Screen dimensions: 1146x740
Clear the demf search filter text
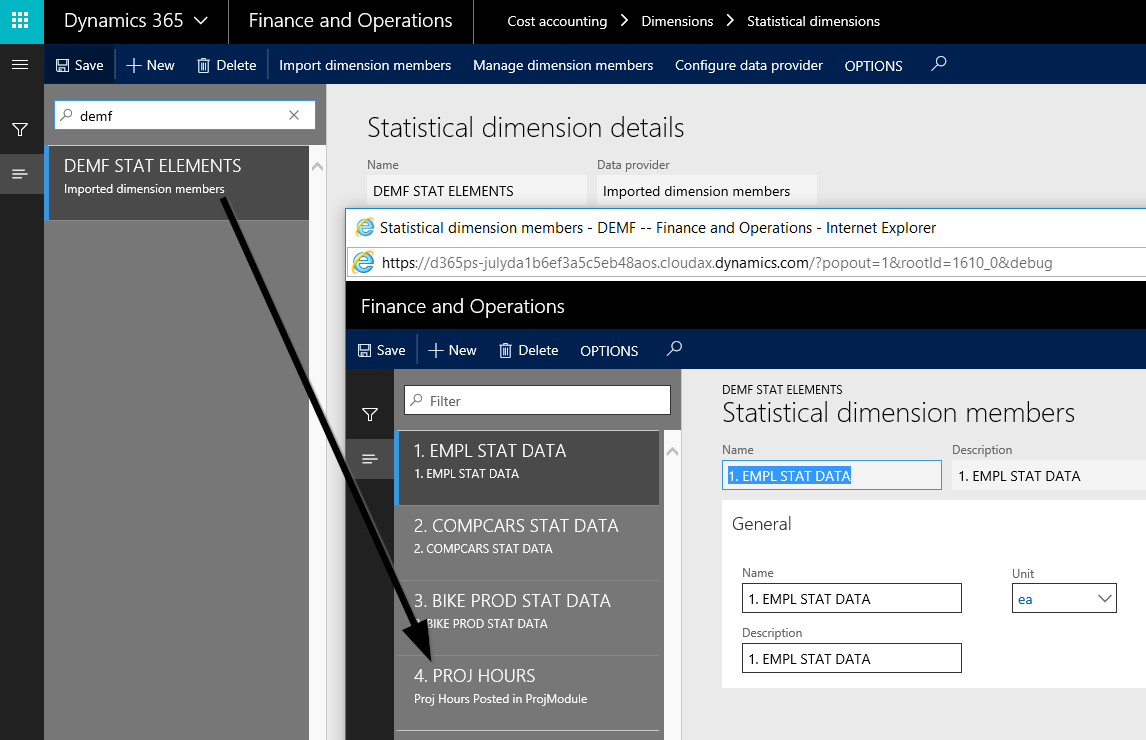[x=294, y=116]
